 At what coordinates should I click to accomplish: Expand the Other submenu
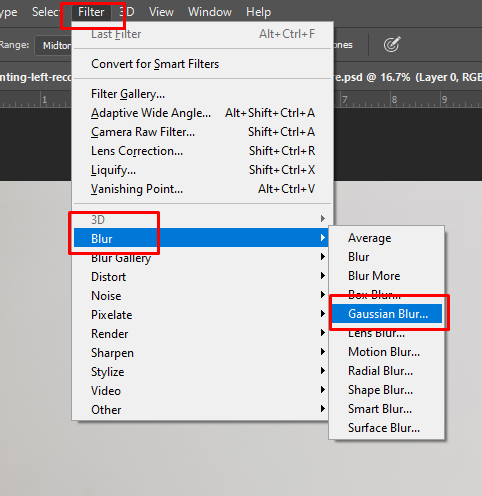201,410
